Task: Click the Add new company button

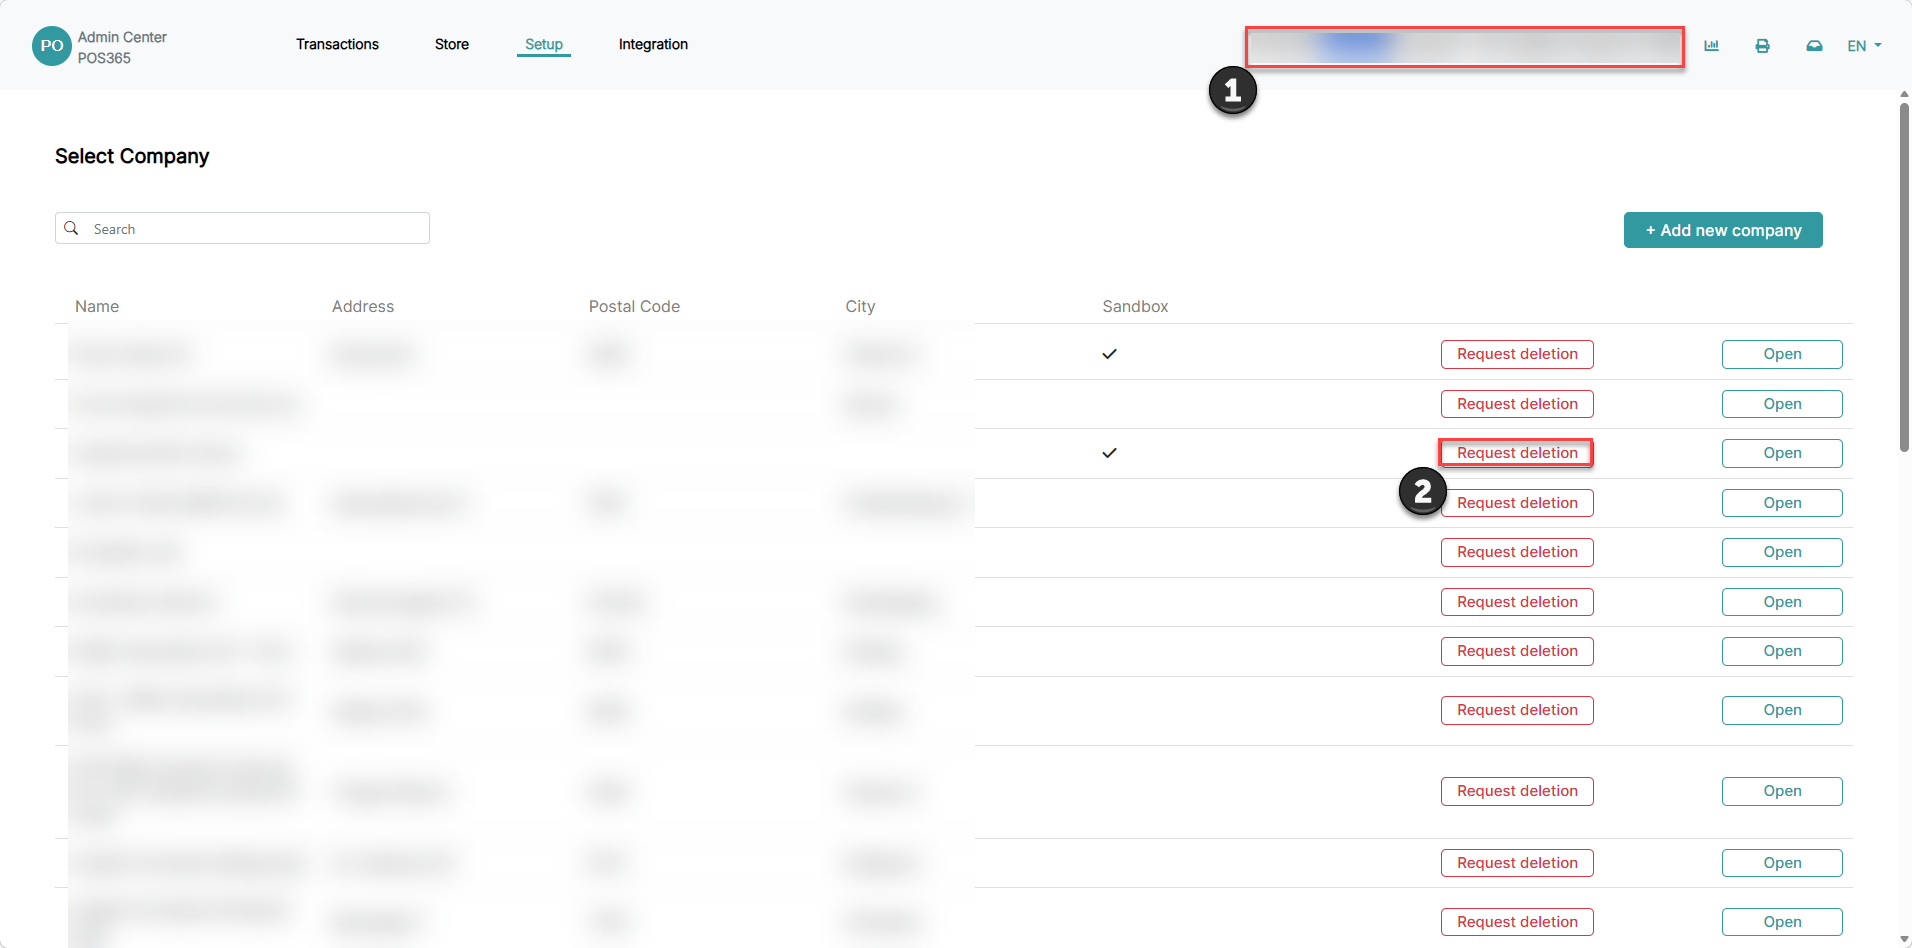Action: (1723, 230)
